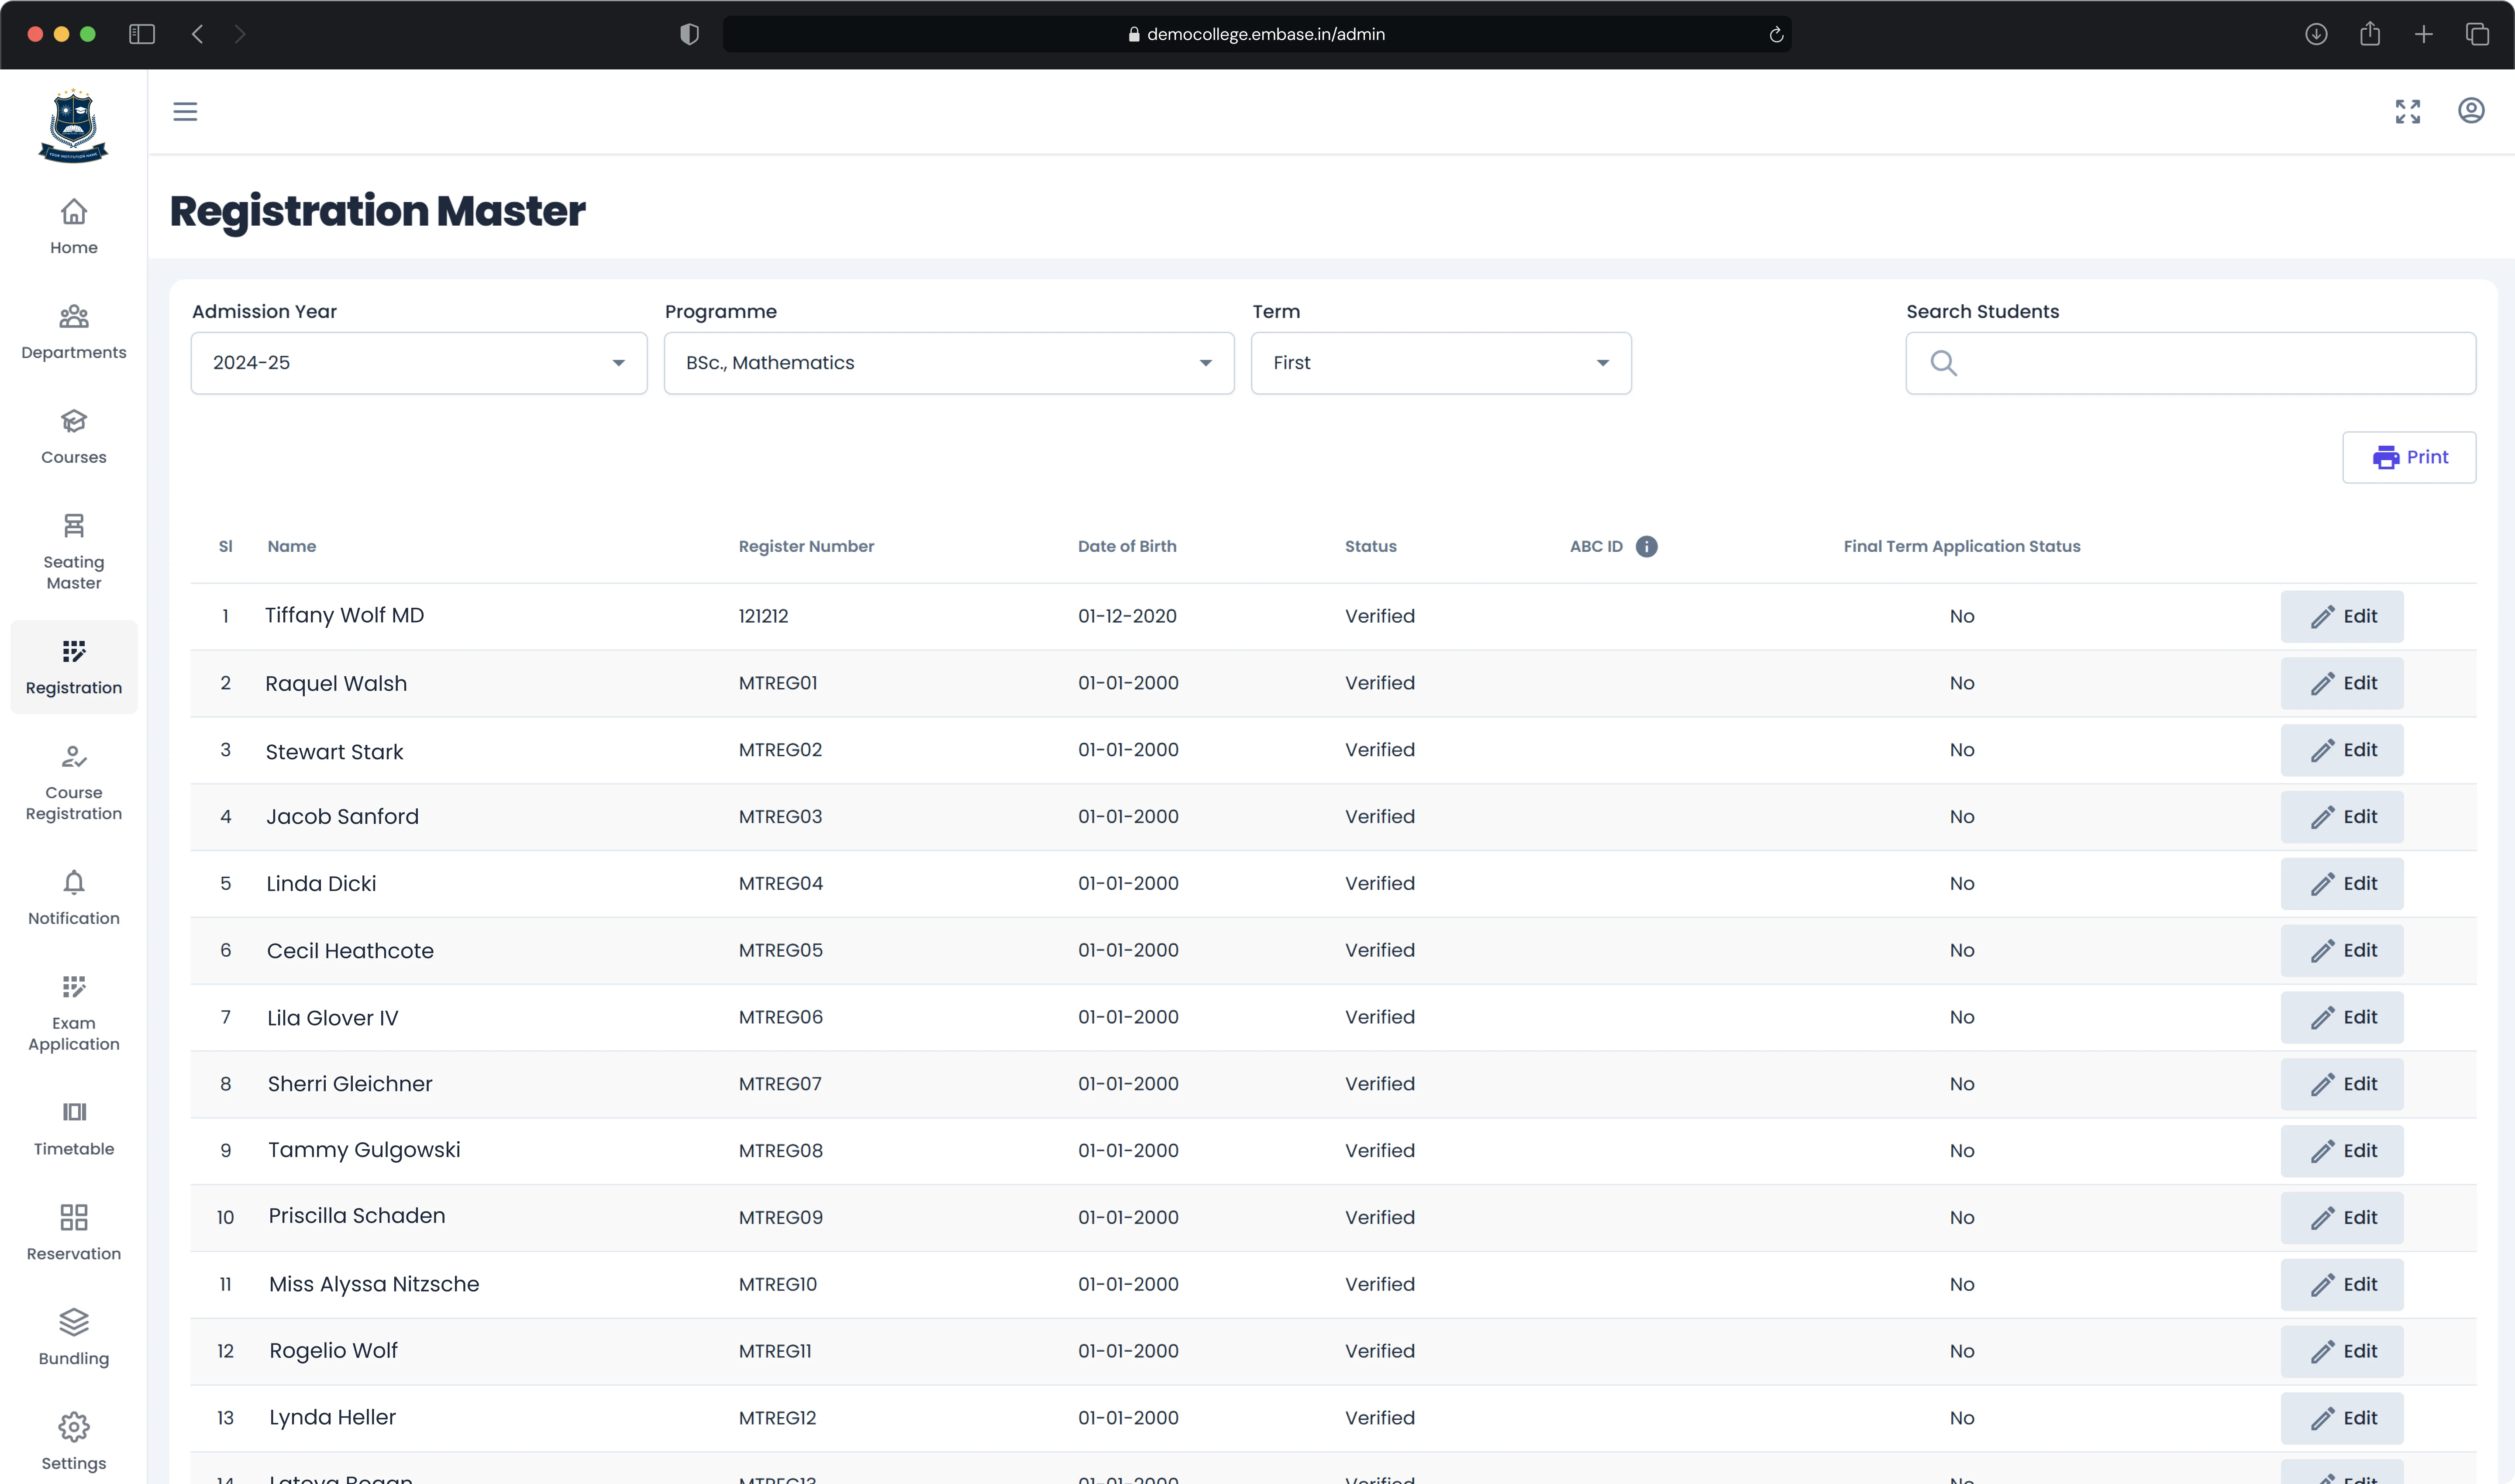This screenshot has height=1484, width=2515.
Task: Expand the Programme dropdown
Action: [949, 363]
